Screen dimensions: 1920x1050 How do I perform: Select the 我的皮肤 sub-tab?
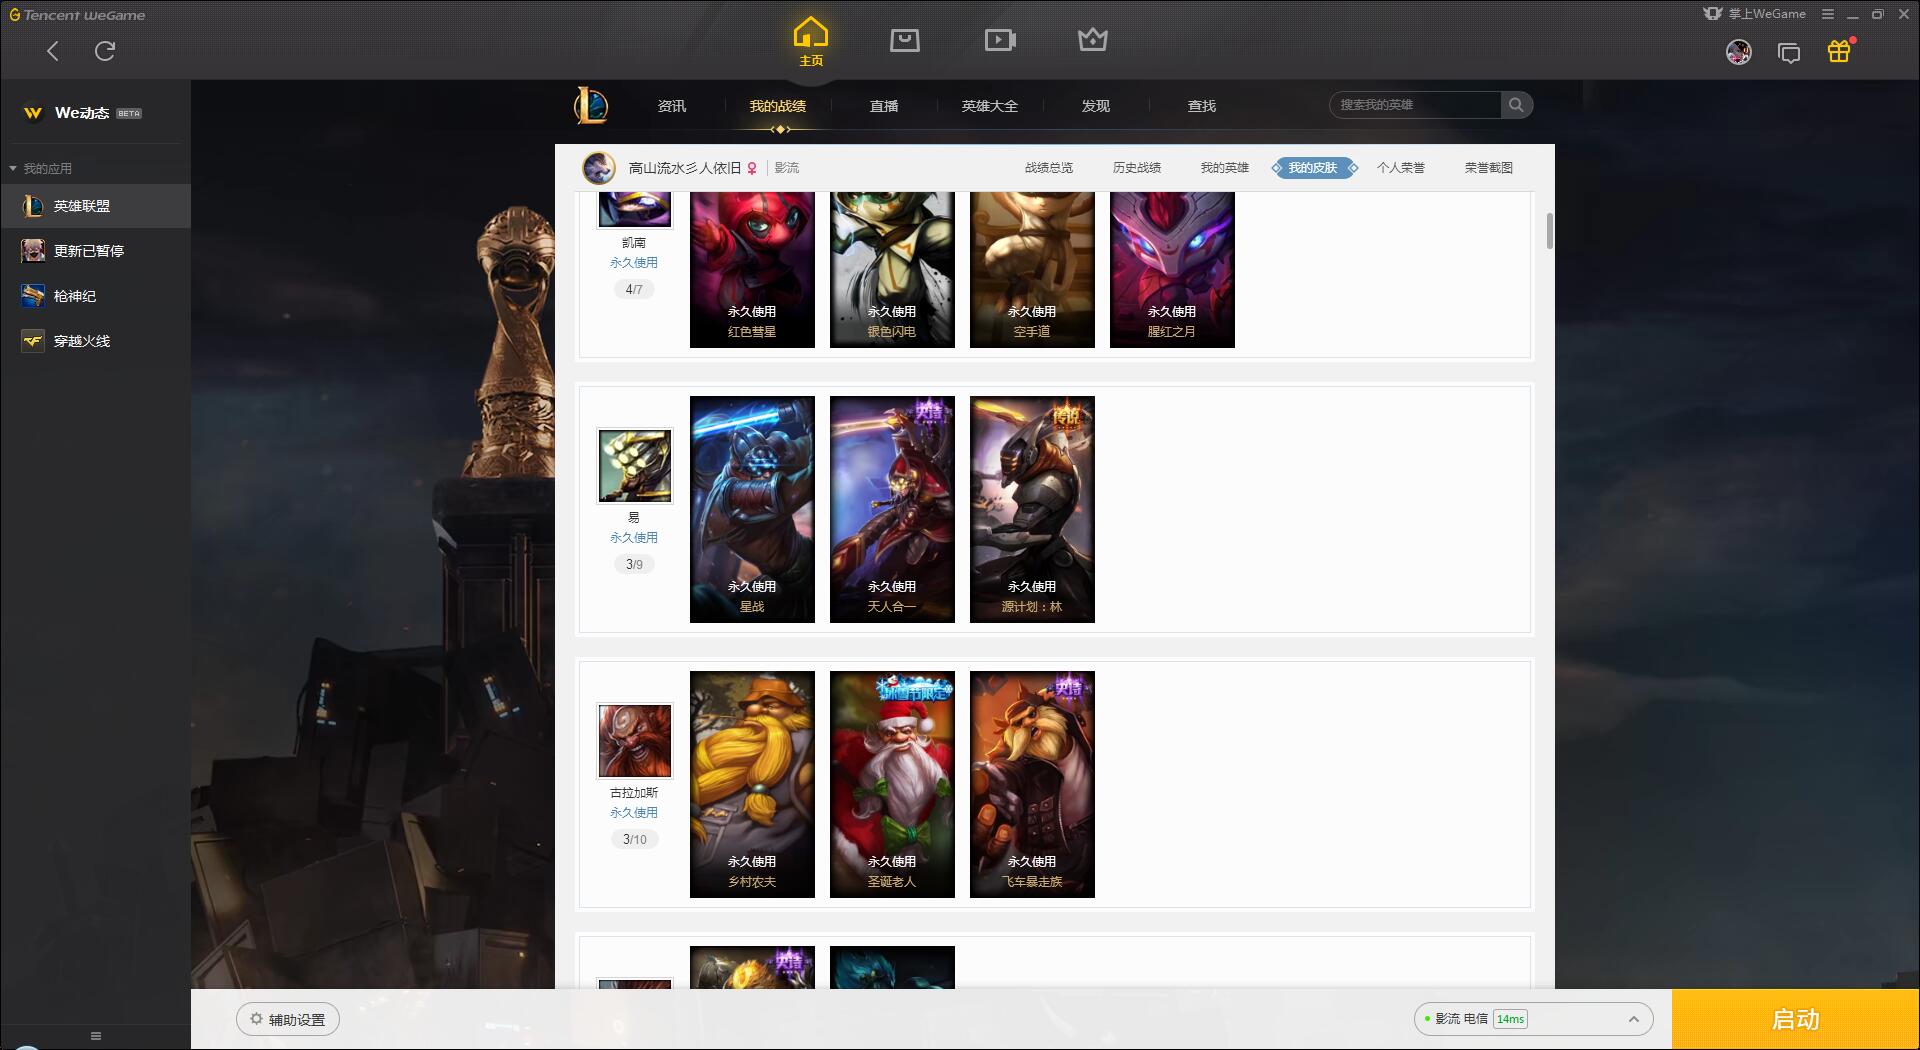point(1314,168)
